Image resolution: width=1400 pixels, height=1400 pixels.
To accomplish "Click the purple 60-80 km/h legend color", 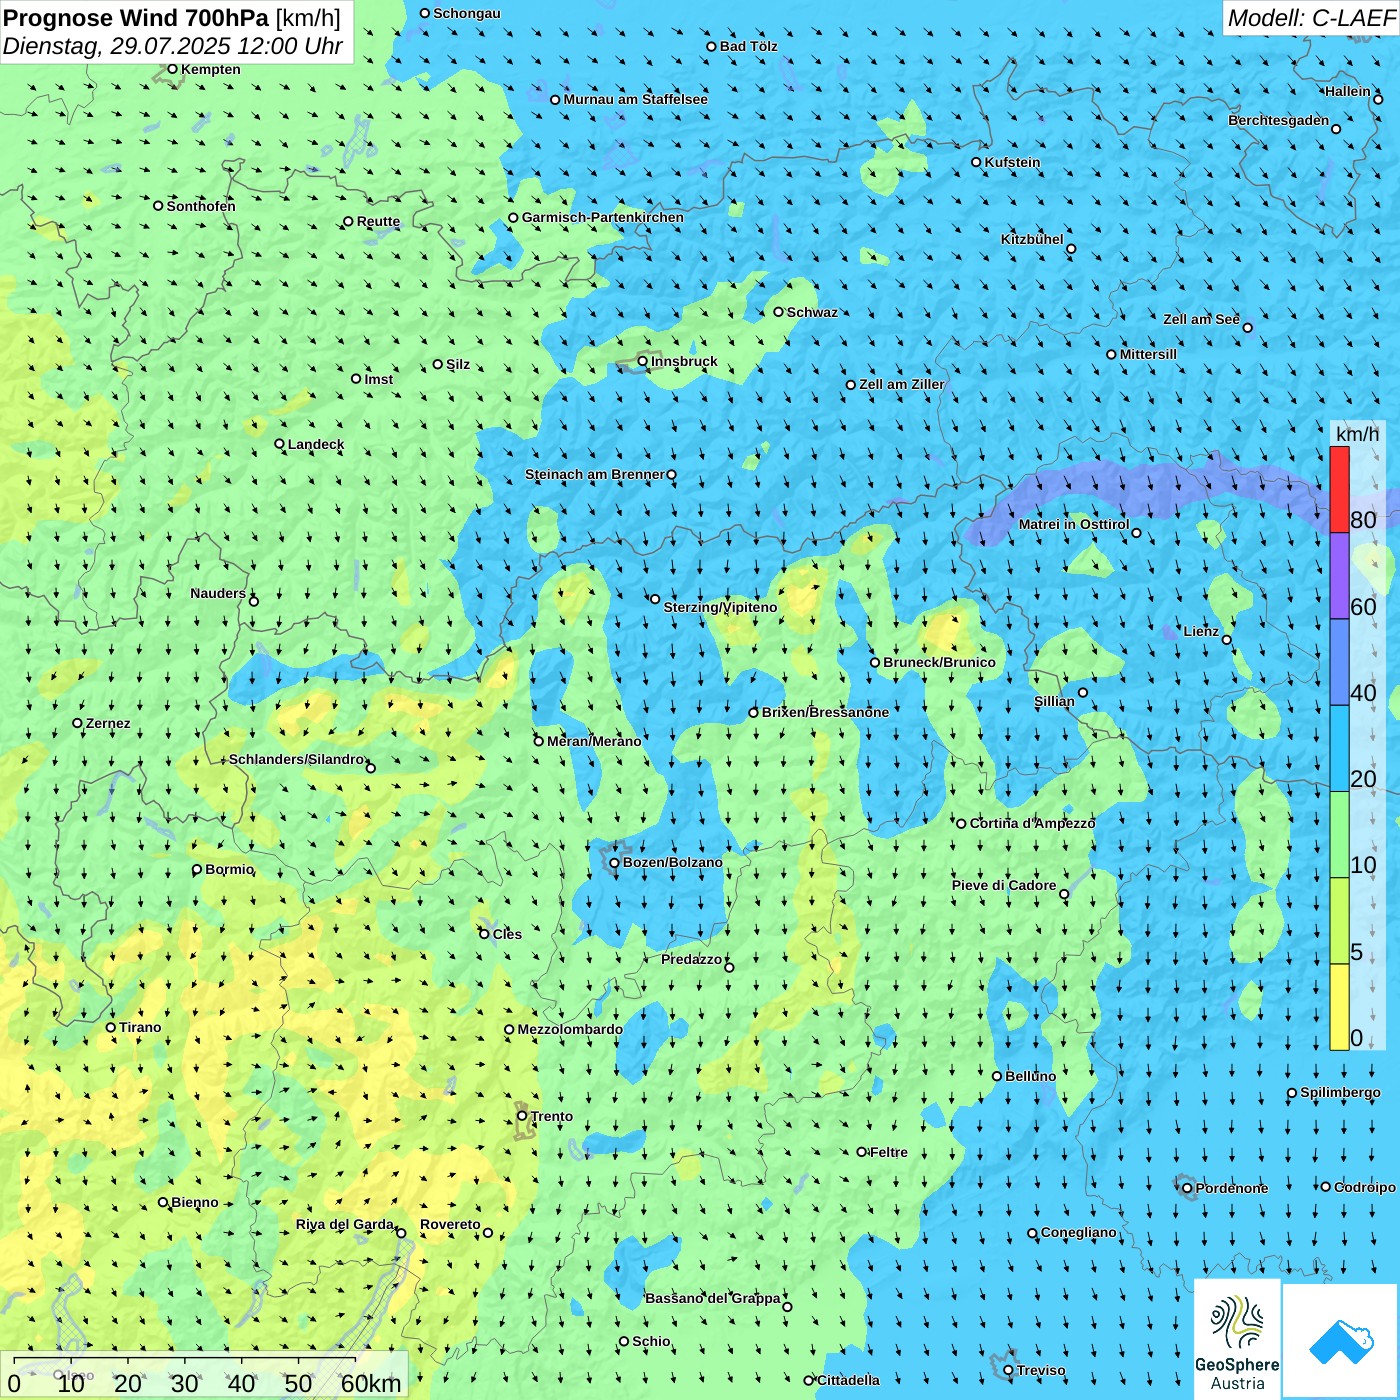I will (x=1340, y=576).
